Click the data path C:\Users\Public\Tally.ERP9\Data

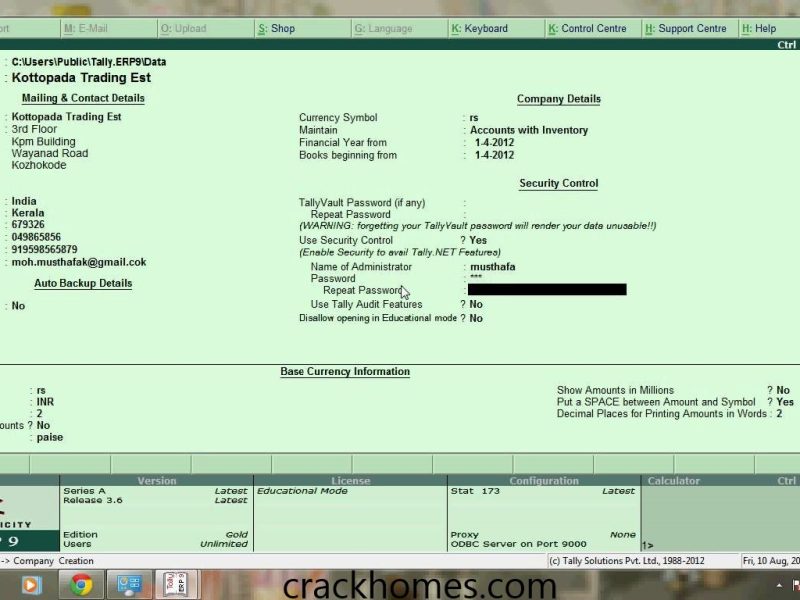pos(89,62)
